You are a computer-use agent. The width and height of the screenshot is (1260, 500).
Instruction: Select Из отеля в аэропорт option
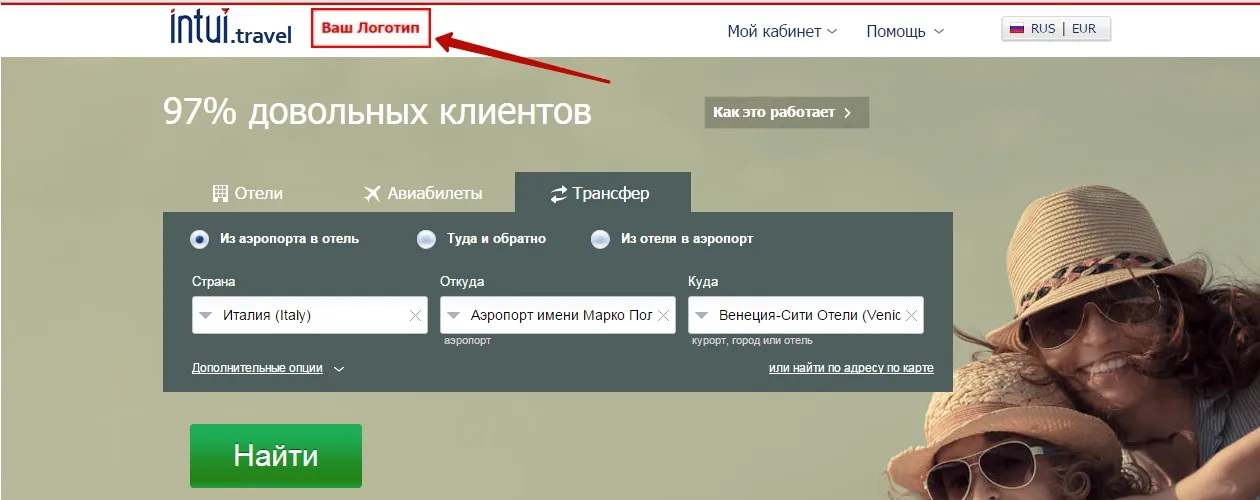[x=600, y=239]
